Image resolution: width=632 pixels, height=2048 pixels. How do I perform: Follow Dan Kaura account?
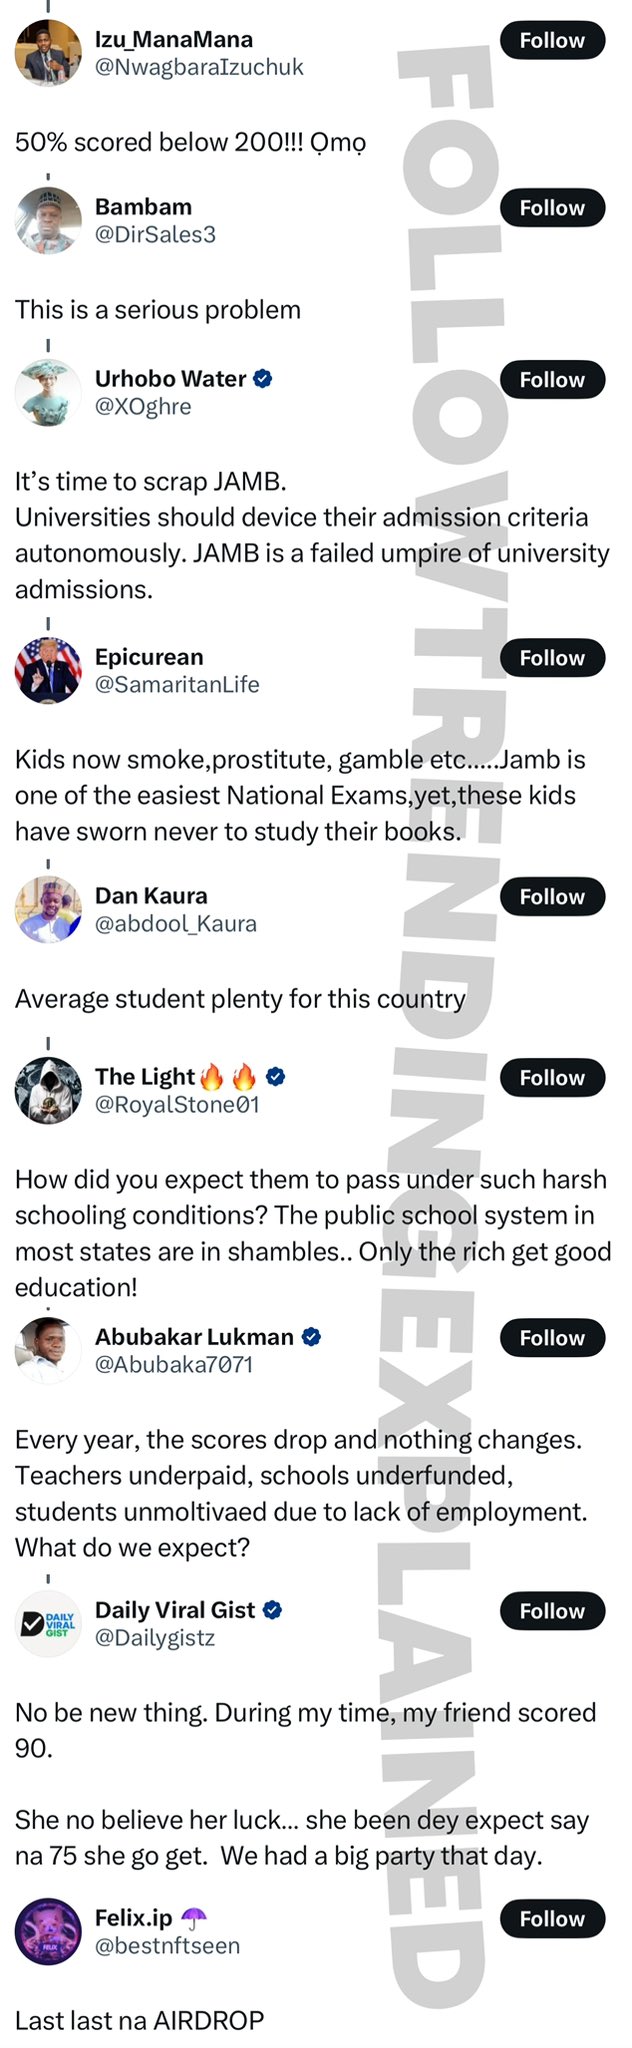tap(552, 897)
